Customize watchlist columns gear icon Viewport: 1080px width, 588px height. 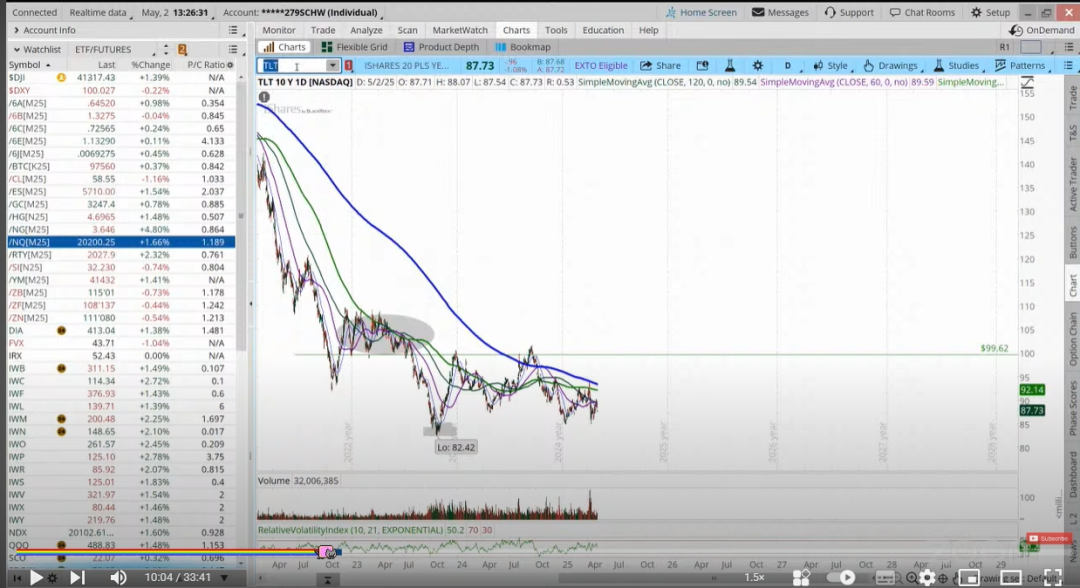[230, 65]
